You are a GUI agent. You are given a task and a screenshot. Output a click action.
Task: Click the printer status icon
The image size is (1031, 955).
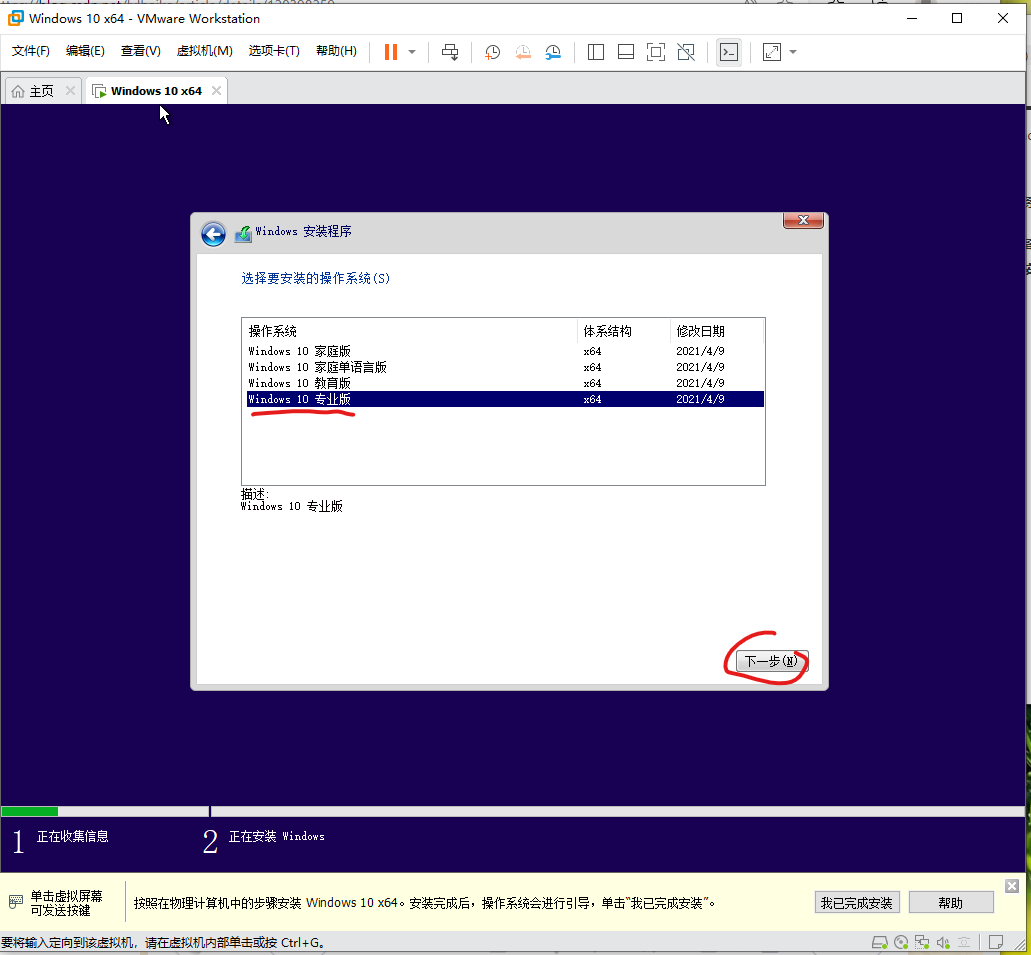tap(964, 943)
